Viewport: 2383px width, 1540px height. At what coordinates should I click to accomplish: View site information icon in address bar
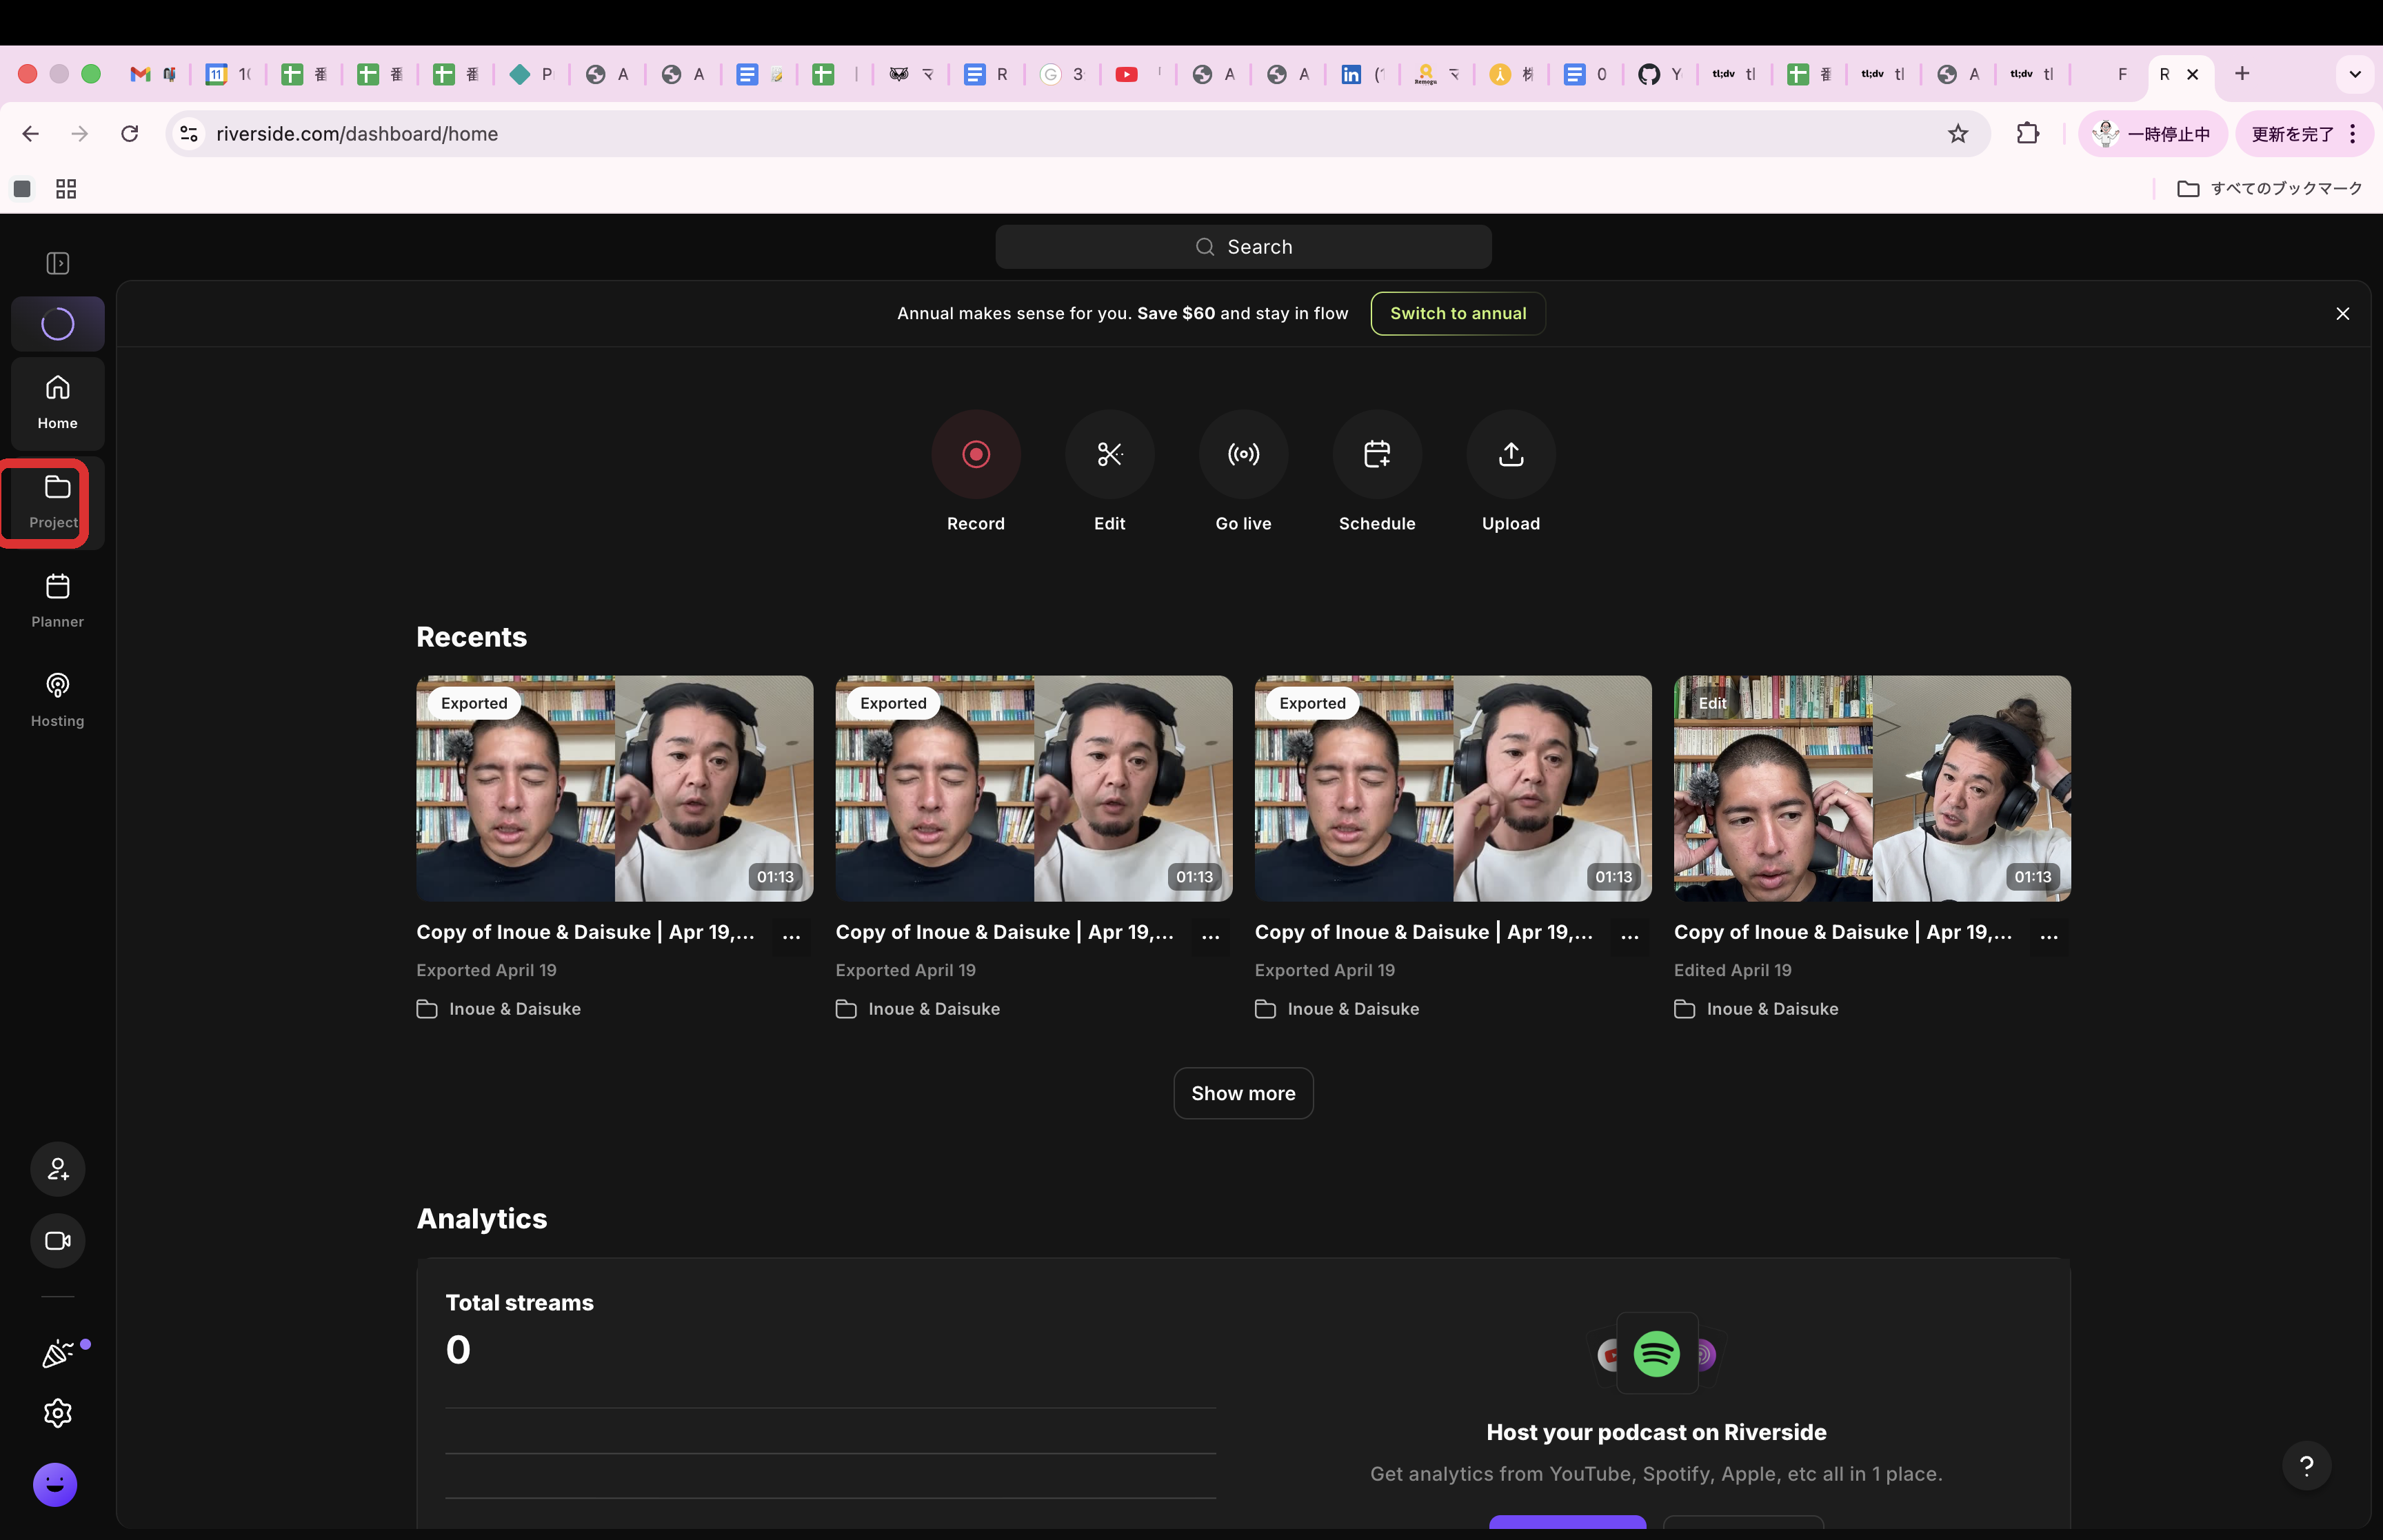189,134
